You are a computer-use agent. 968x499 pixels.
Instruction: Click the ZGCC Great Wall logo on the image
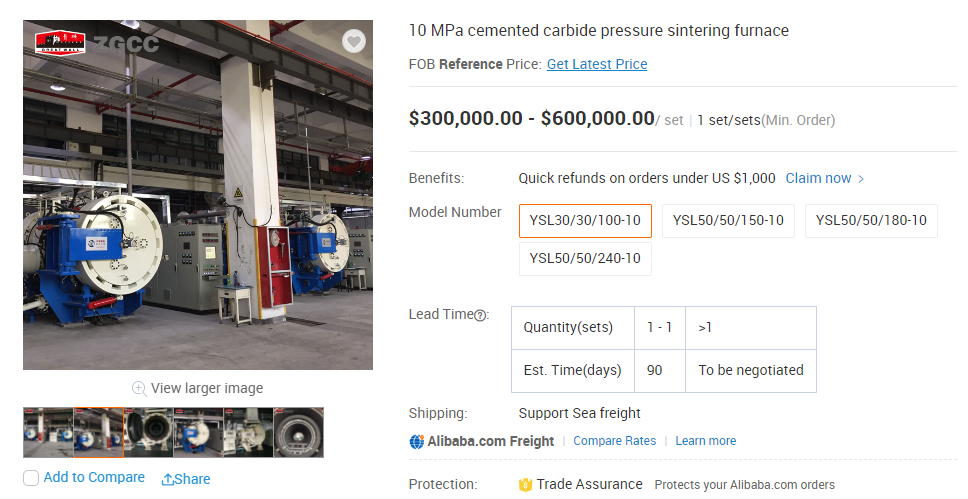(60, 43)
